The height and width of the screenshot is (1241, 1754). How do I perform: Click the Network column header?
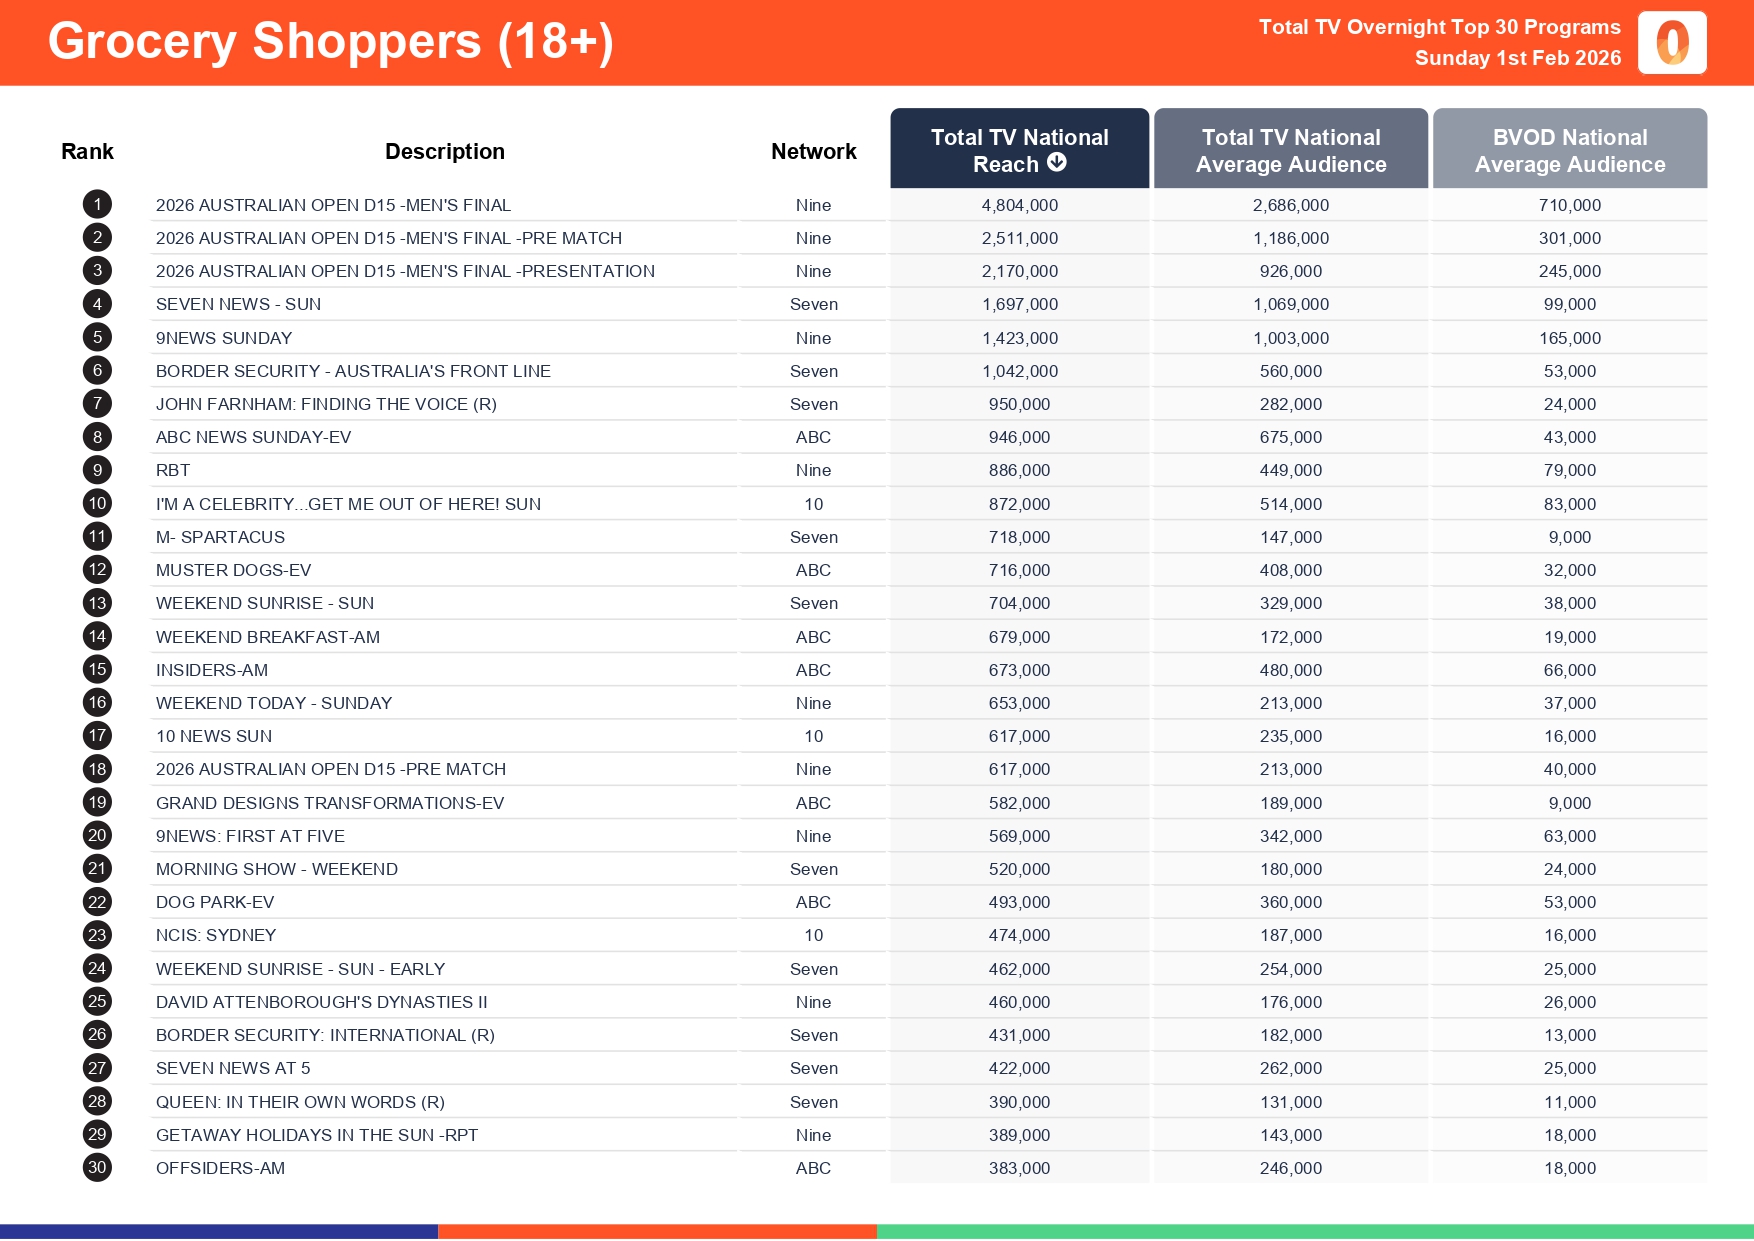[813, 151]
